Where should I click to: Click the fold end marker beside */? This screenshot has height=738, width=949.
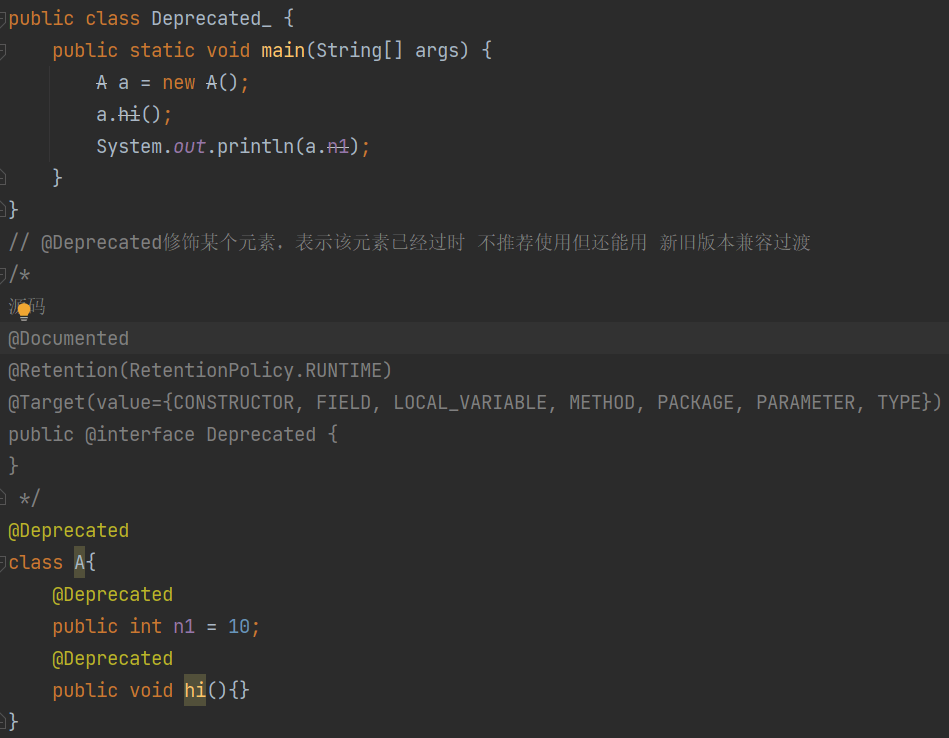[x=2, y=498]
